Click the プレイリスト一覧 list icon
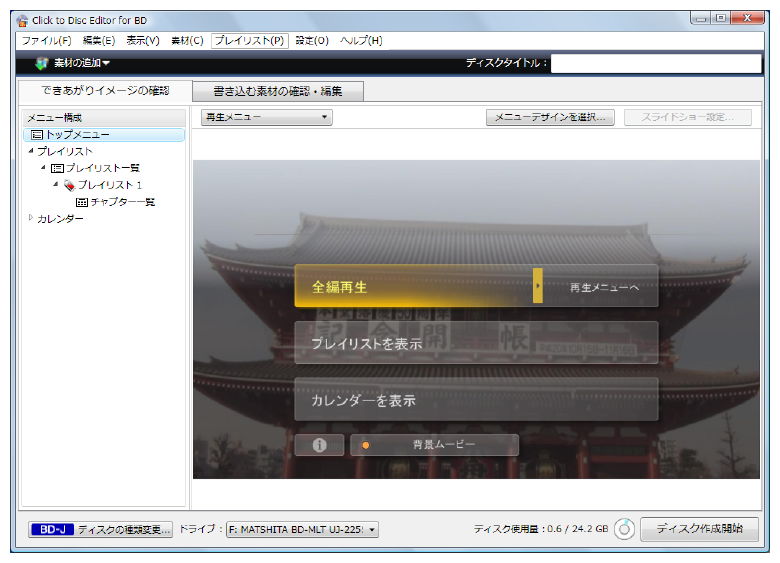780x563 pixels. click(57, 168)
